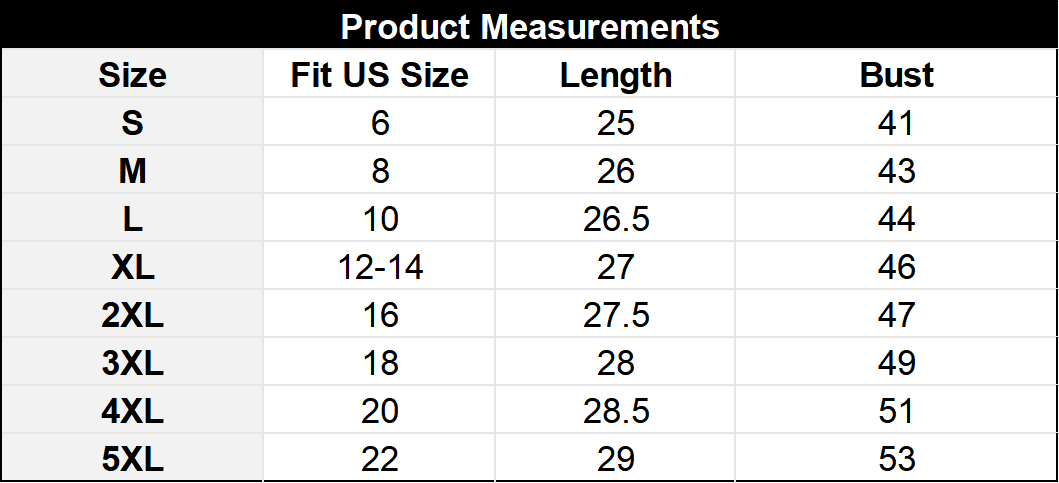Click the Fit US Size header
Viewport: 1059px width, 483px height.
(379, 75)
